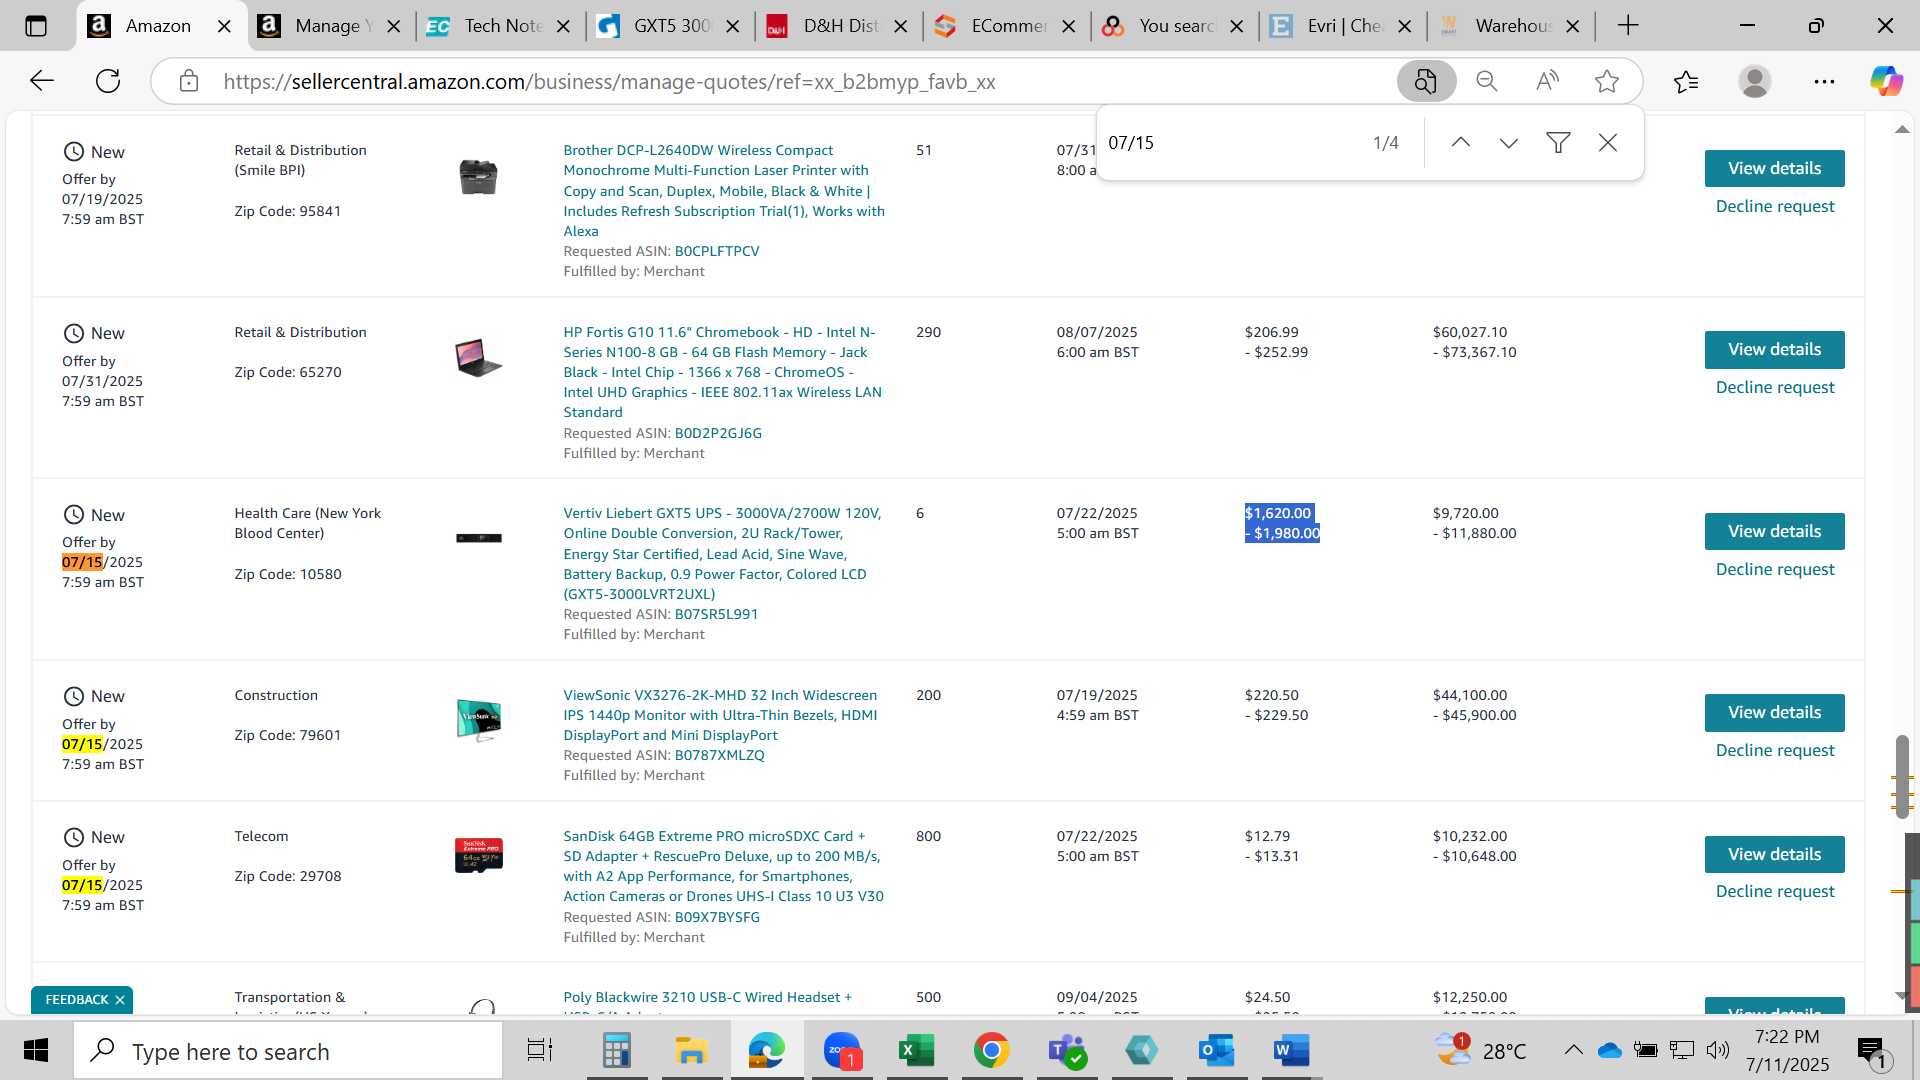Open browser profile avatar

1755,81
